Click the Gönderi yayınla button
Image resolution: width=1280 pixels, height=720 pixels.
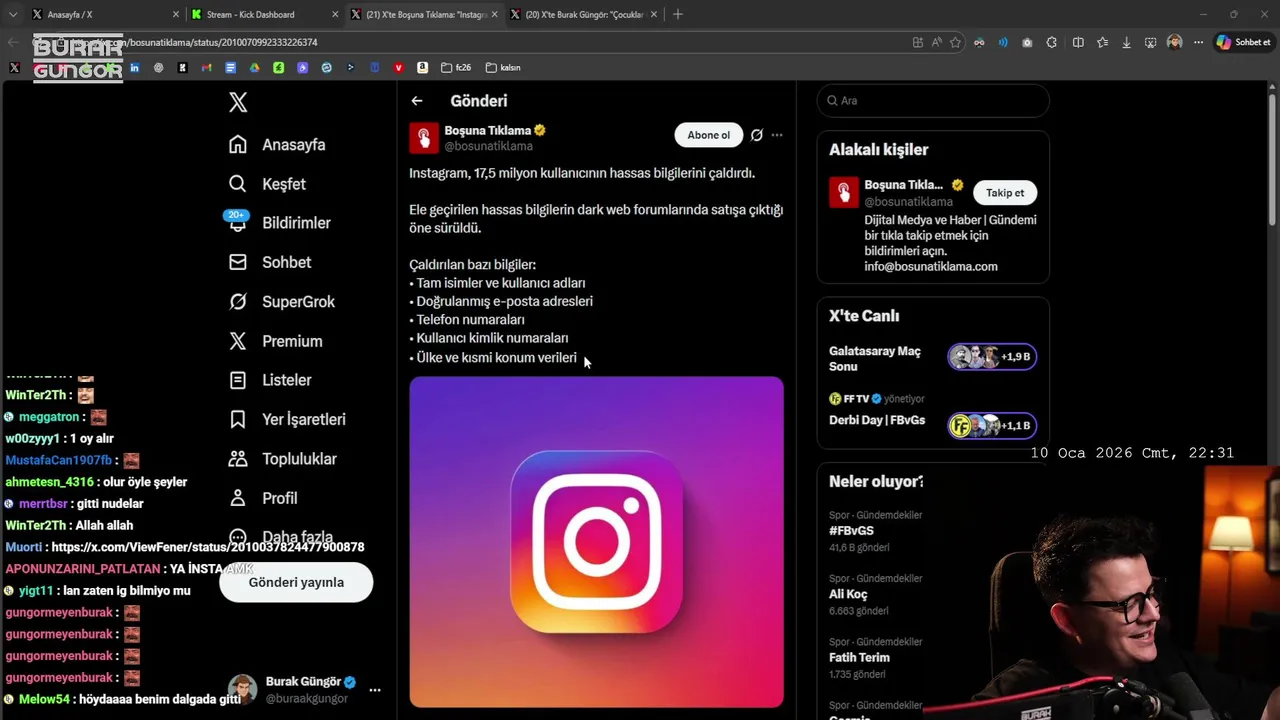point(296,582)
